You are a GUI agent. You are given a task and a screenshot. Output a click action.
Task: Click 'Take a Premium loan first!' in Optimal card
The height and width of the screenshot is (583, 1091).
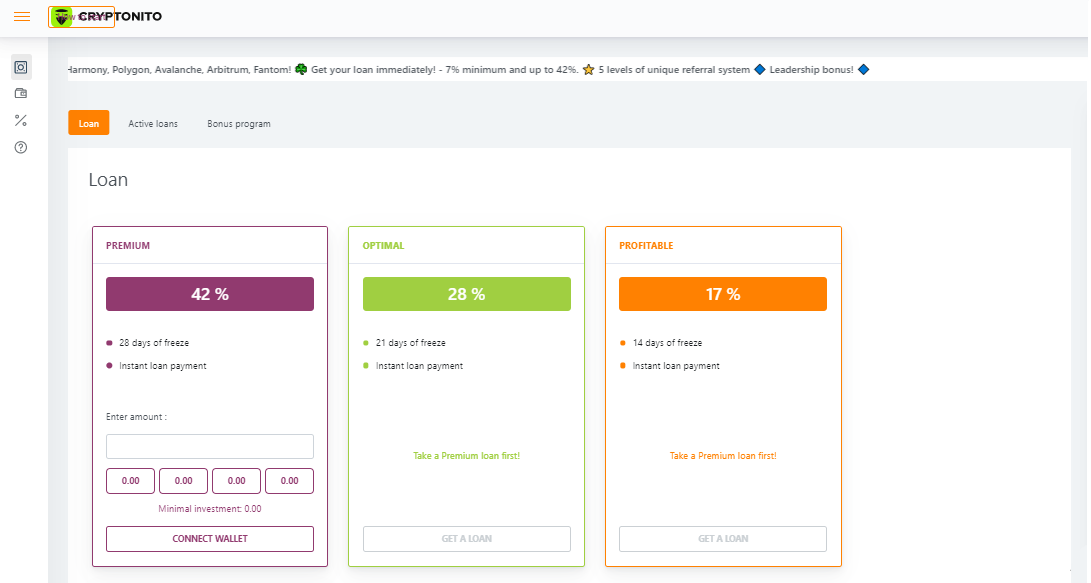(x=466, y=456)
